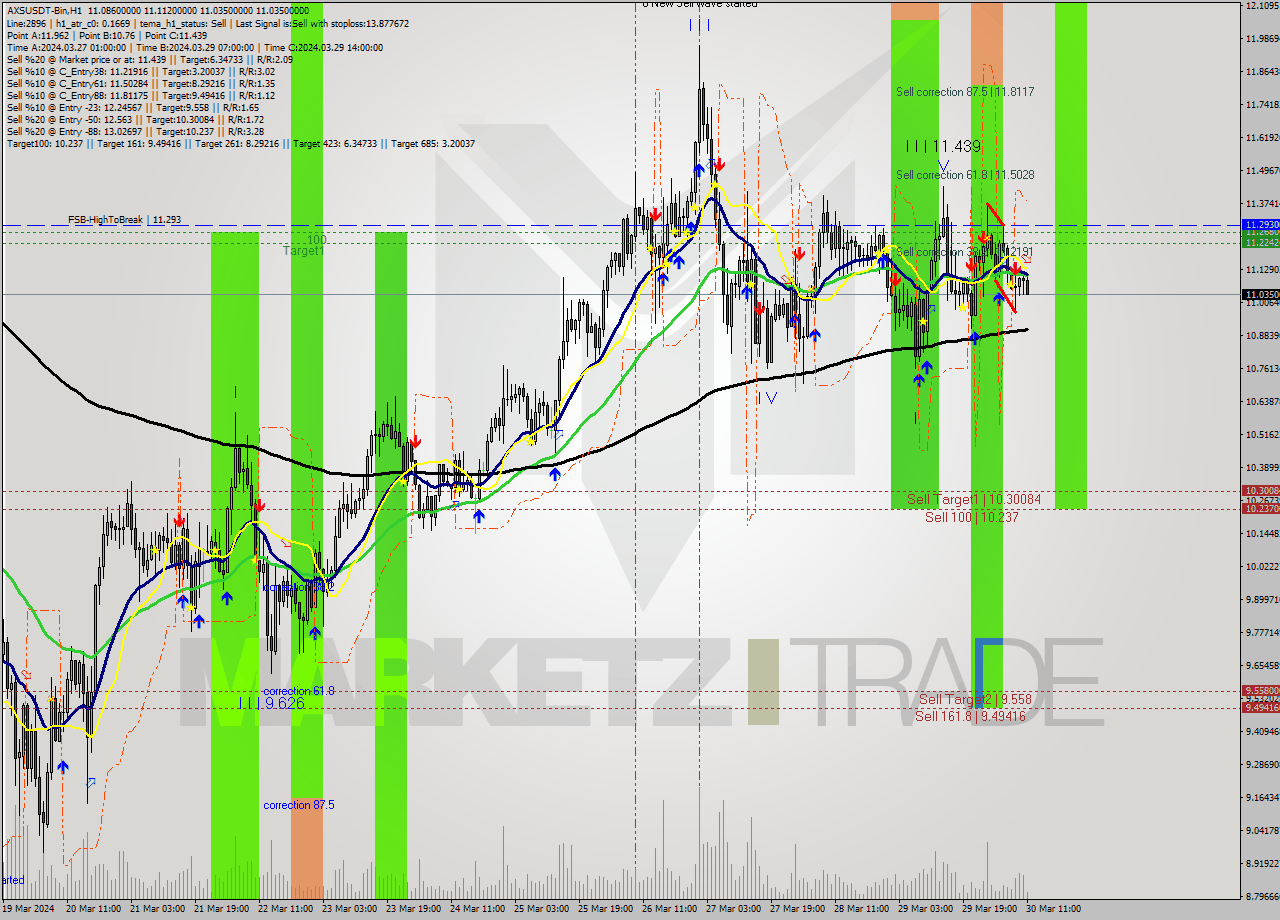Select the 'Sell Target1 | 10.30084' label

(973, 499)
